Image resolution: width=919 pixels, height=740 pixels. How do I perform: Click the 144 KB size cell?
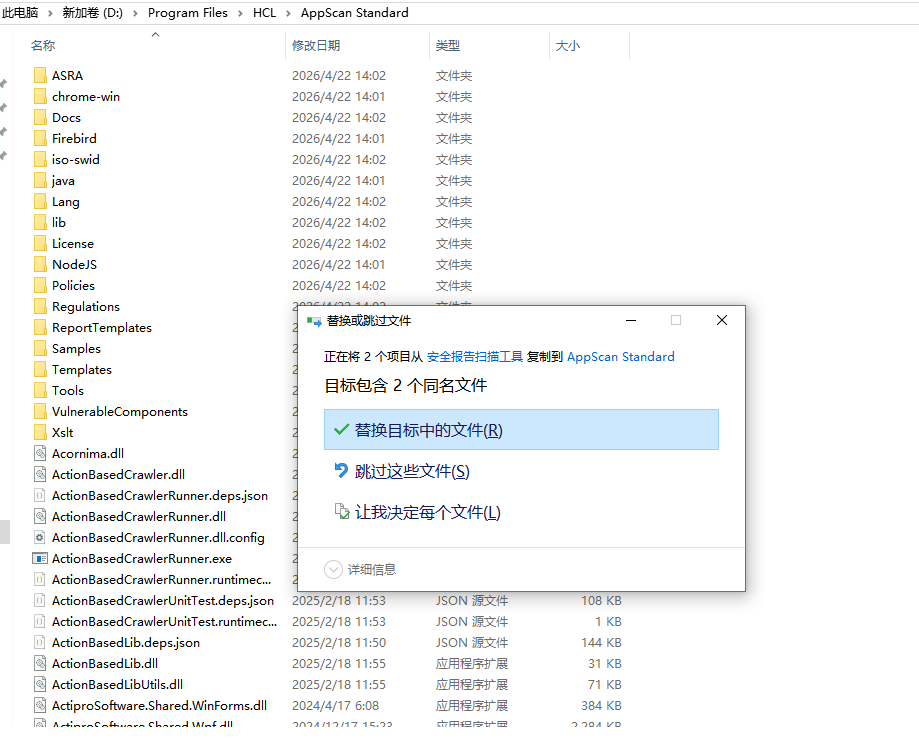point(601,643)
